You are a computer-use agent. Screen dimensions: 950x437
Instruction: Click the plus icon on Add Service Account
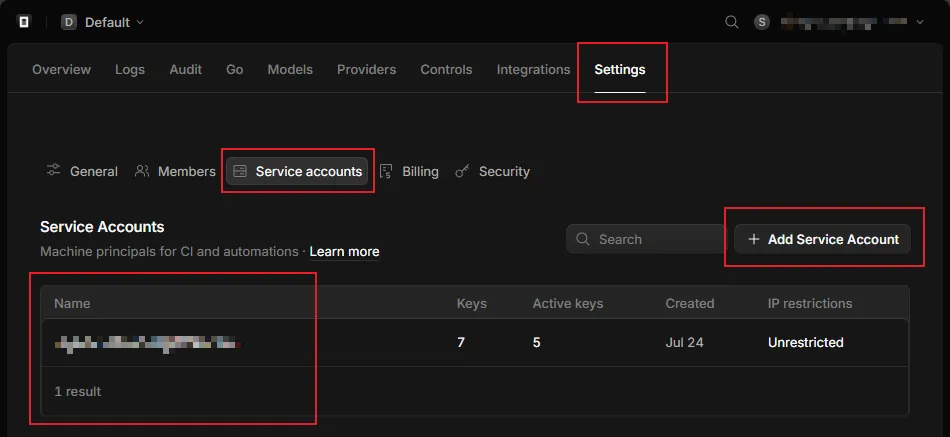tap(754, 239)
